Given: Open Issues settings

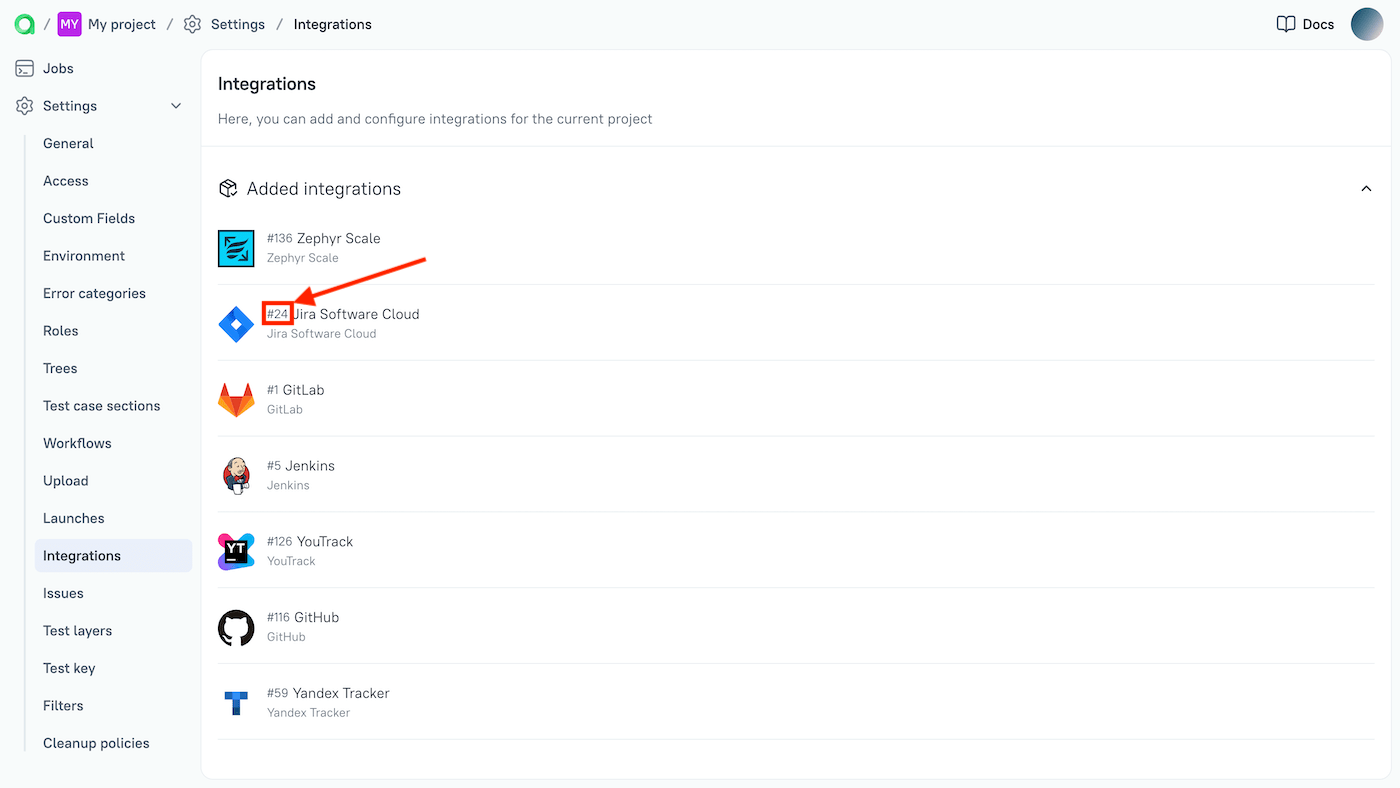Looking at the screenshot, I should (63, 593).
